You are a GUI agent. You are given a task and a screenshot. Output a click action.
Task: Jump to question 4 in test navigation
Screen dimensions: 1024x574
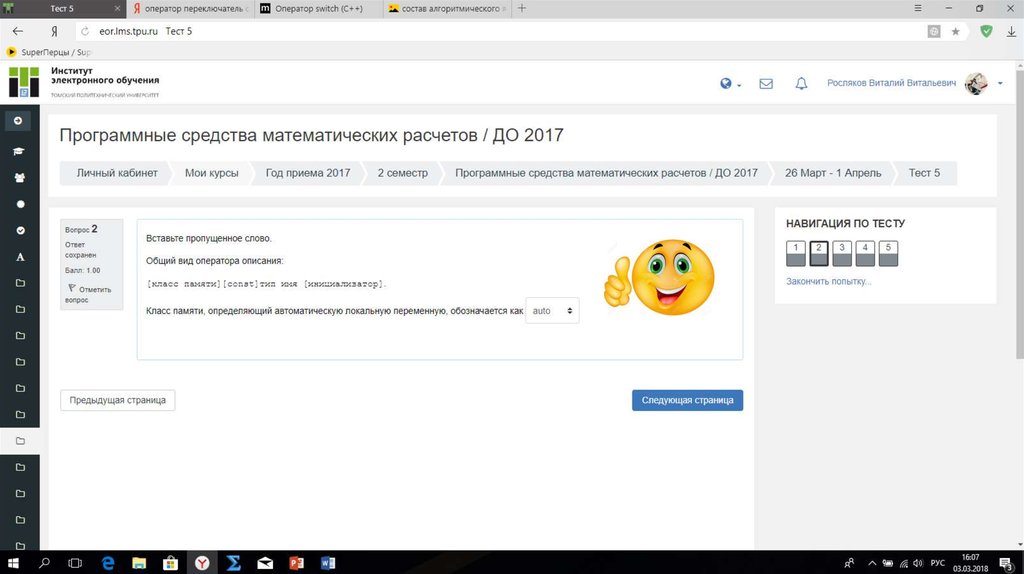coord(865,253)
